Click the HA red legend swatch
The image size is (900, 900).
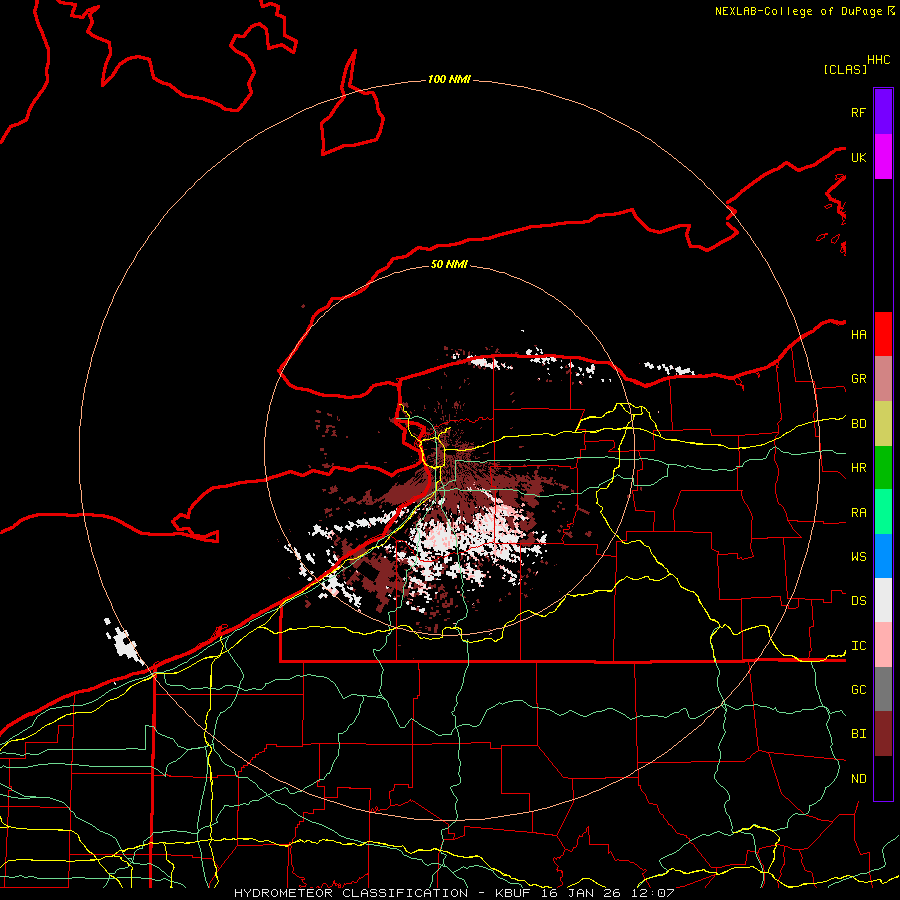[x=883, y=334]
